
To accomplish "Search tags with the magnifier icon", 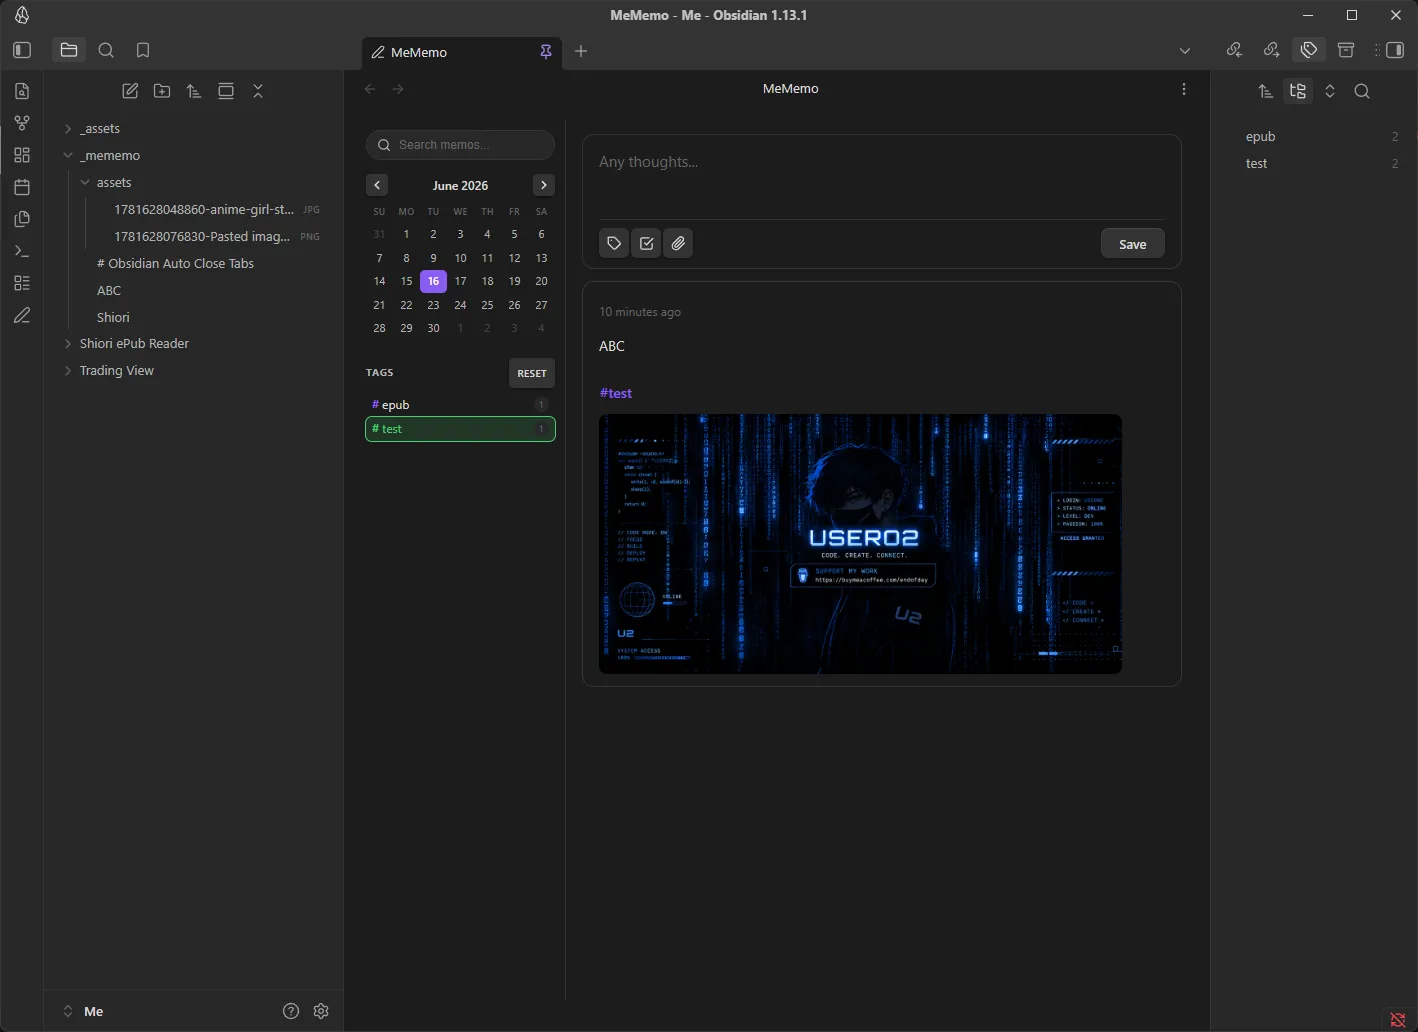I will 1362,91.
